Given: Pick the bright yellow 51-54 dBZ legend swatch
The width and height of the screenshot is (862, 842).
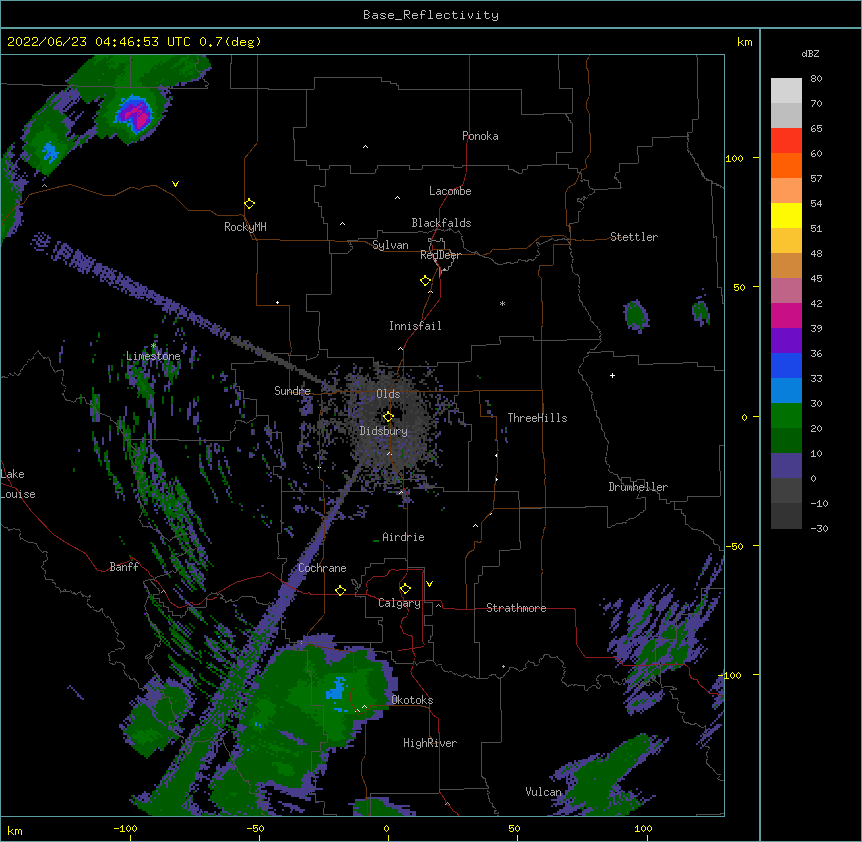Looking at the screenshot, I should click(786, 215).
